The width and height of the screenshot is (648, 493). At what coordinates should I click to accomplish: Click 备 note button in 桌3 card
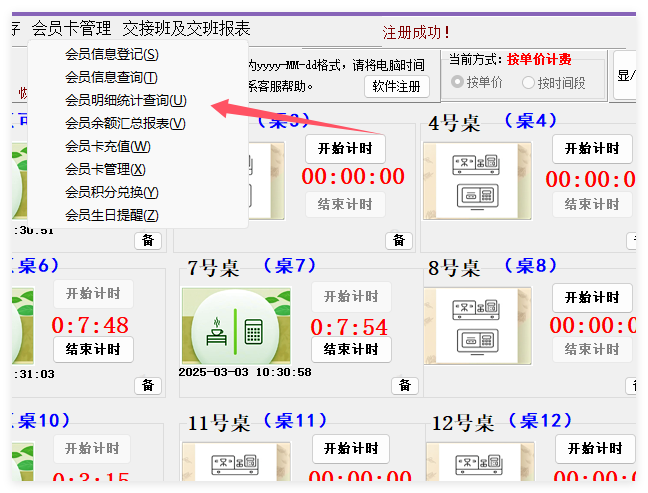(x=399, y=241)
